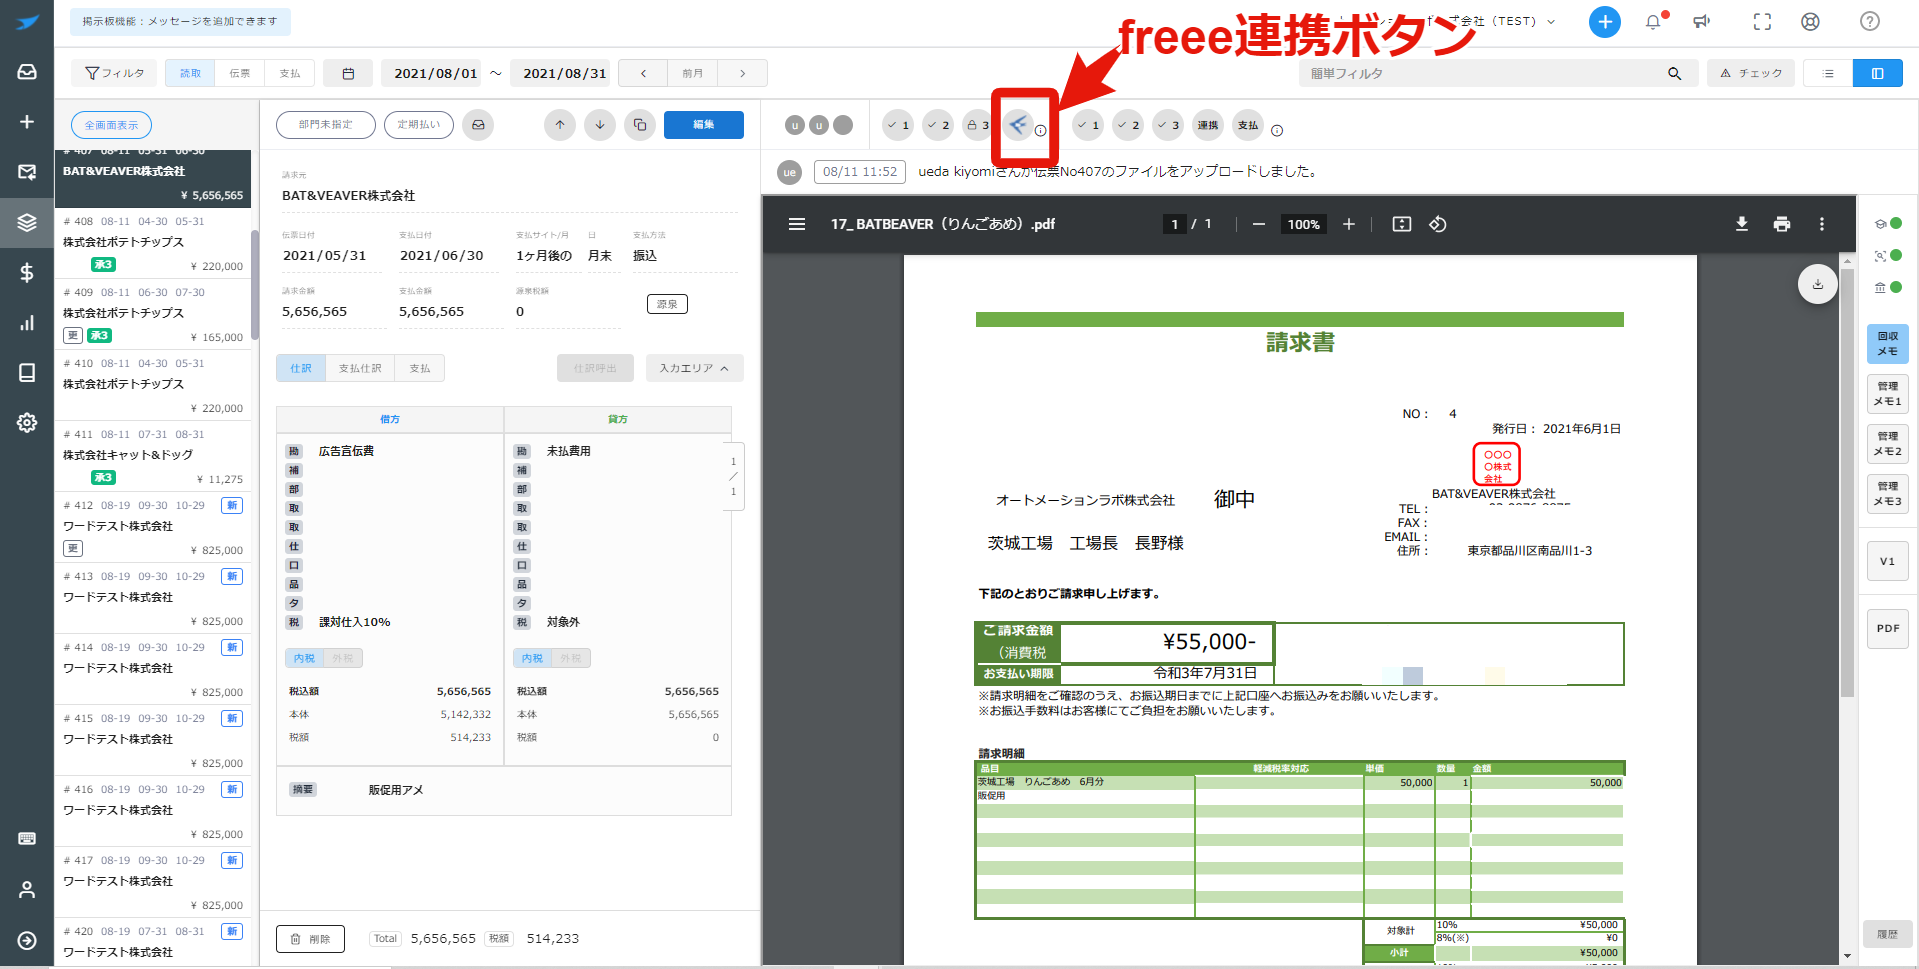
Task: Open the inbox tray icon in the left sidebar
Action: (27, 72)
